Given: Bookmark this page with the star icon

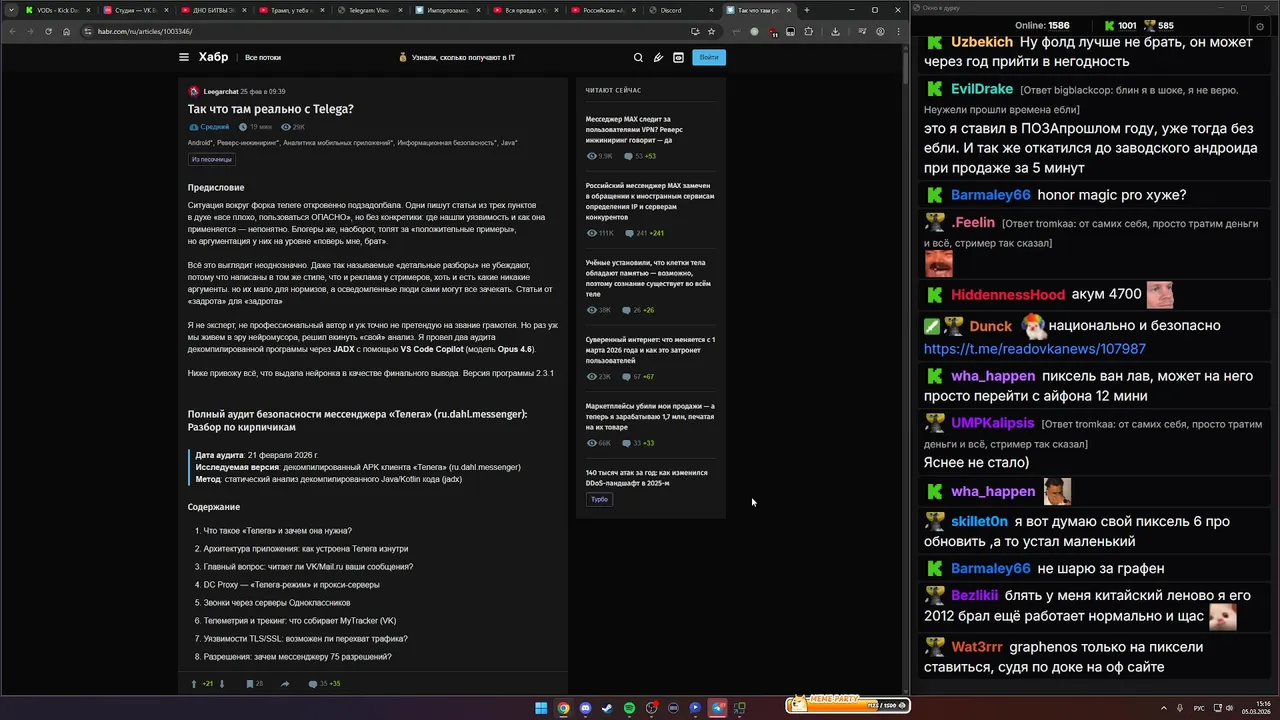Looking at the screenshot, I should tap(711, 31).
